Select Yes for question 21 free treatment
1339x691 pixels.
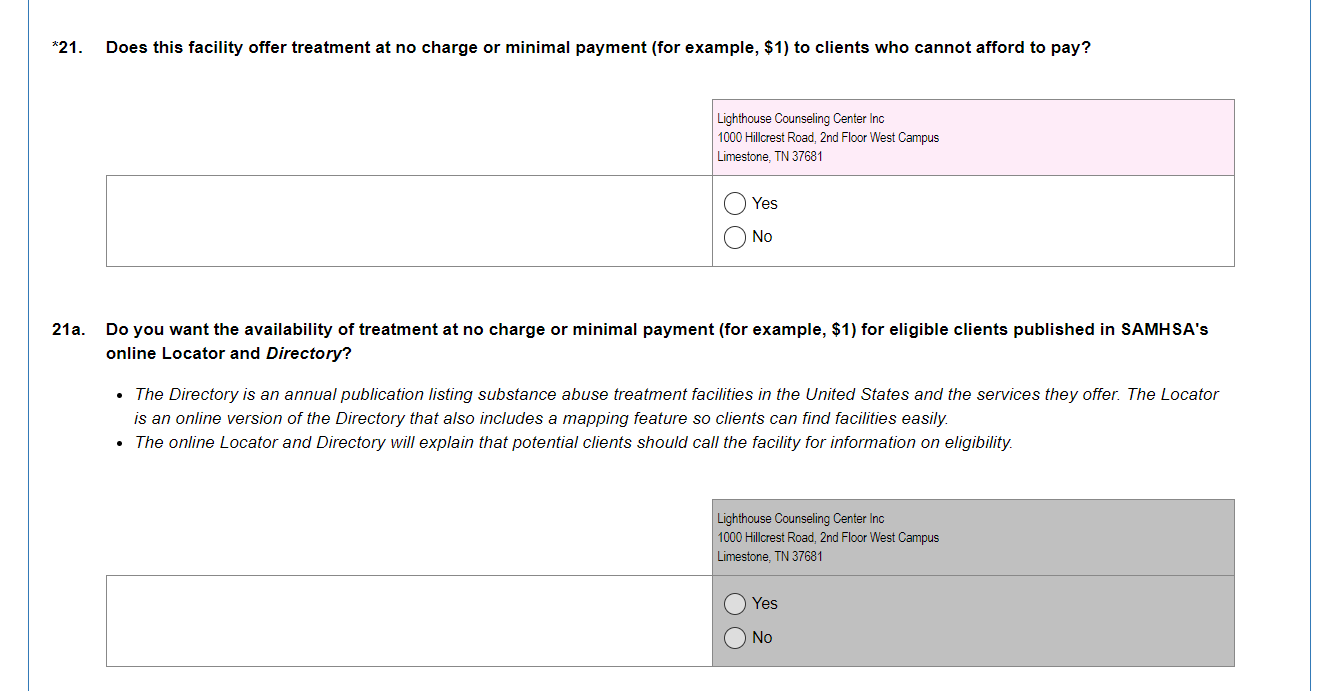click(x=735, y=204)
